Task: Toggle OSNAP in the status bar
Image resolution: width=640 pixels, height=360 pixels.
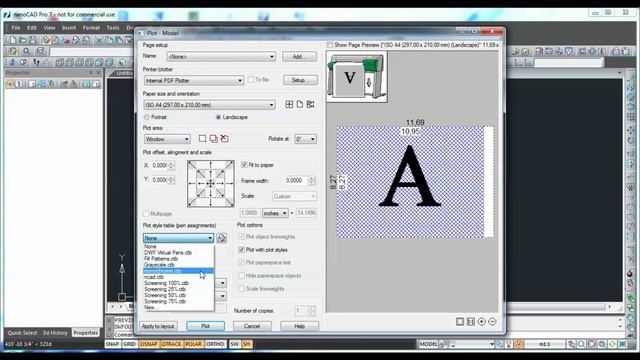Action: [x=149, y=344]
